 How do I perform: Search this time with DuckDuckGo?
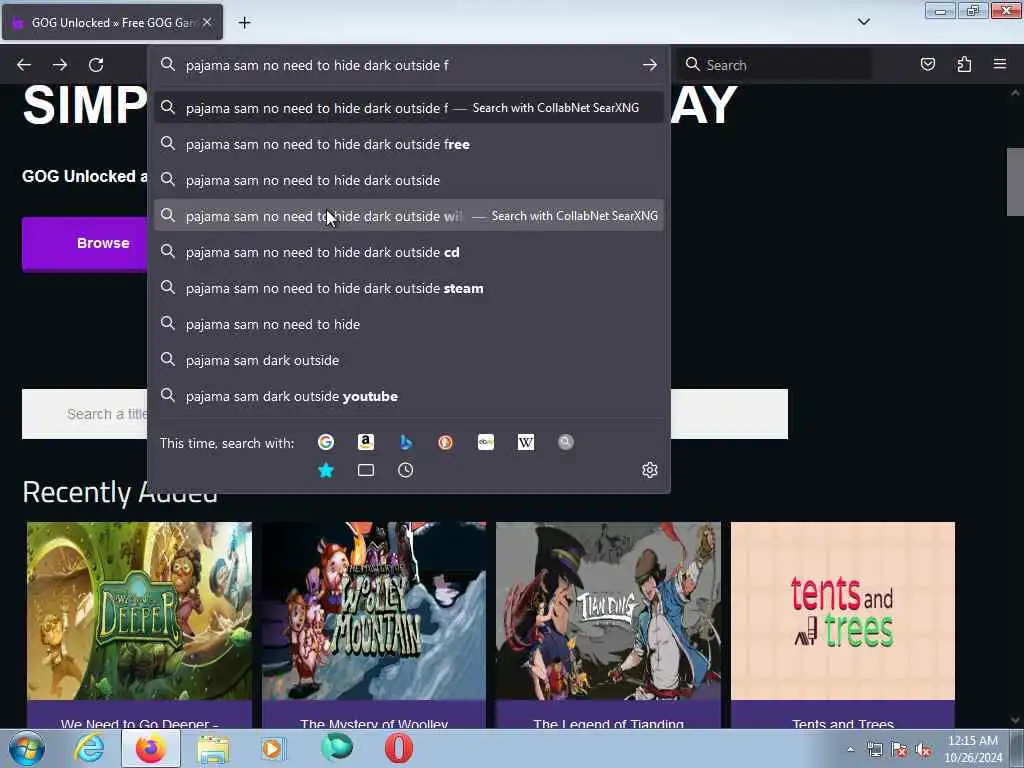tap(445, 442)
